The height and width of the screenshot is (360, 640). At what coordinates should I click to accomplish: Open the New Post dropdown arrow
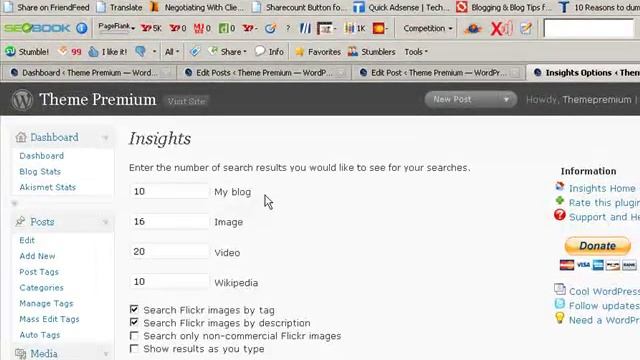tap(506, 99)
